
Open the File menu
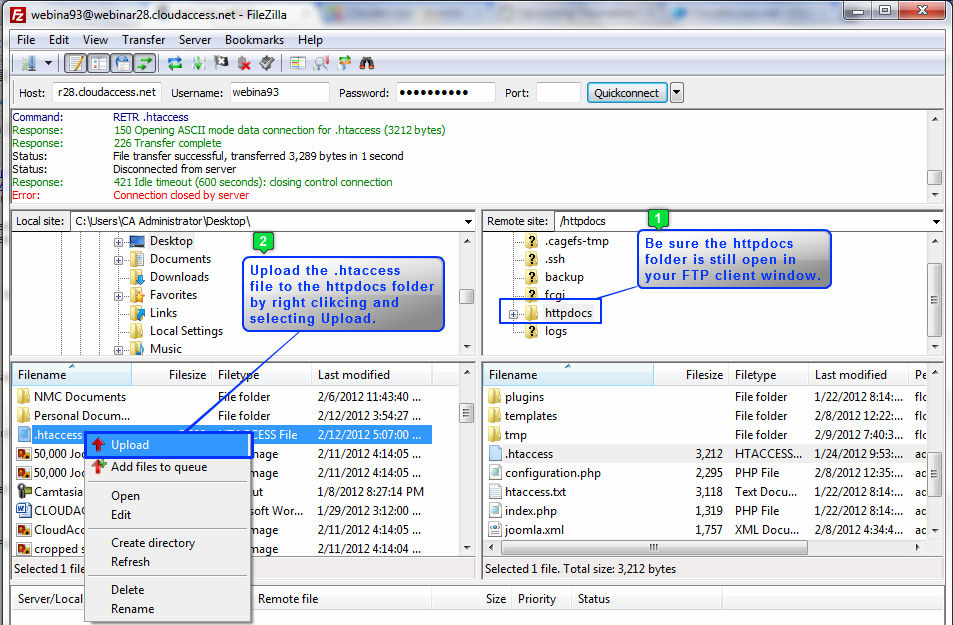tap(26, 40)
